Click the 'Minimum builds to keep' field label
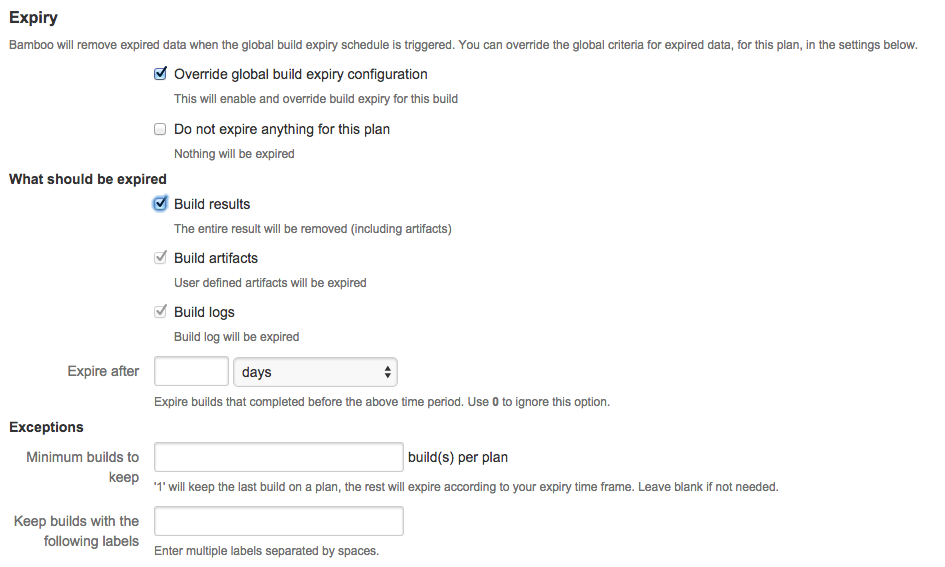Viewport: 945px width, 567px height. 83,467
